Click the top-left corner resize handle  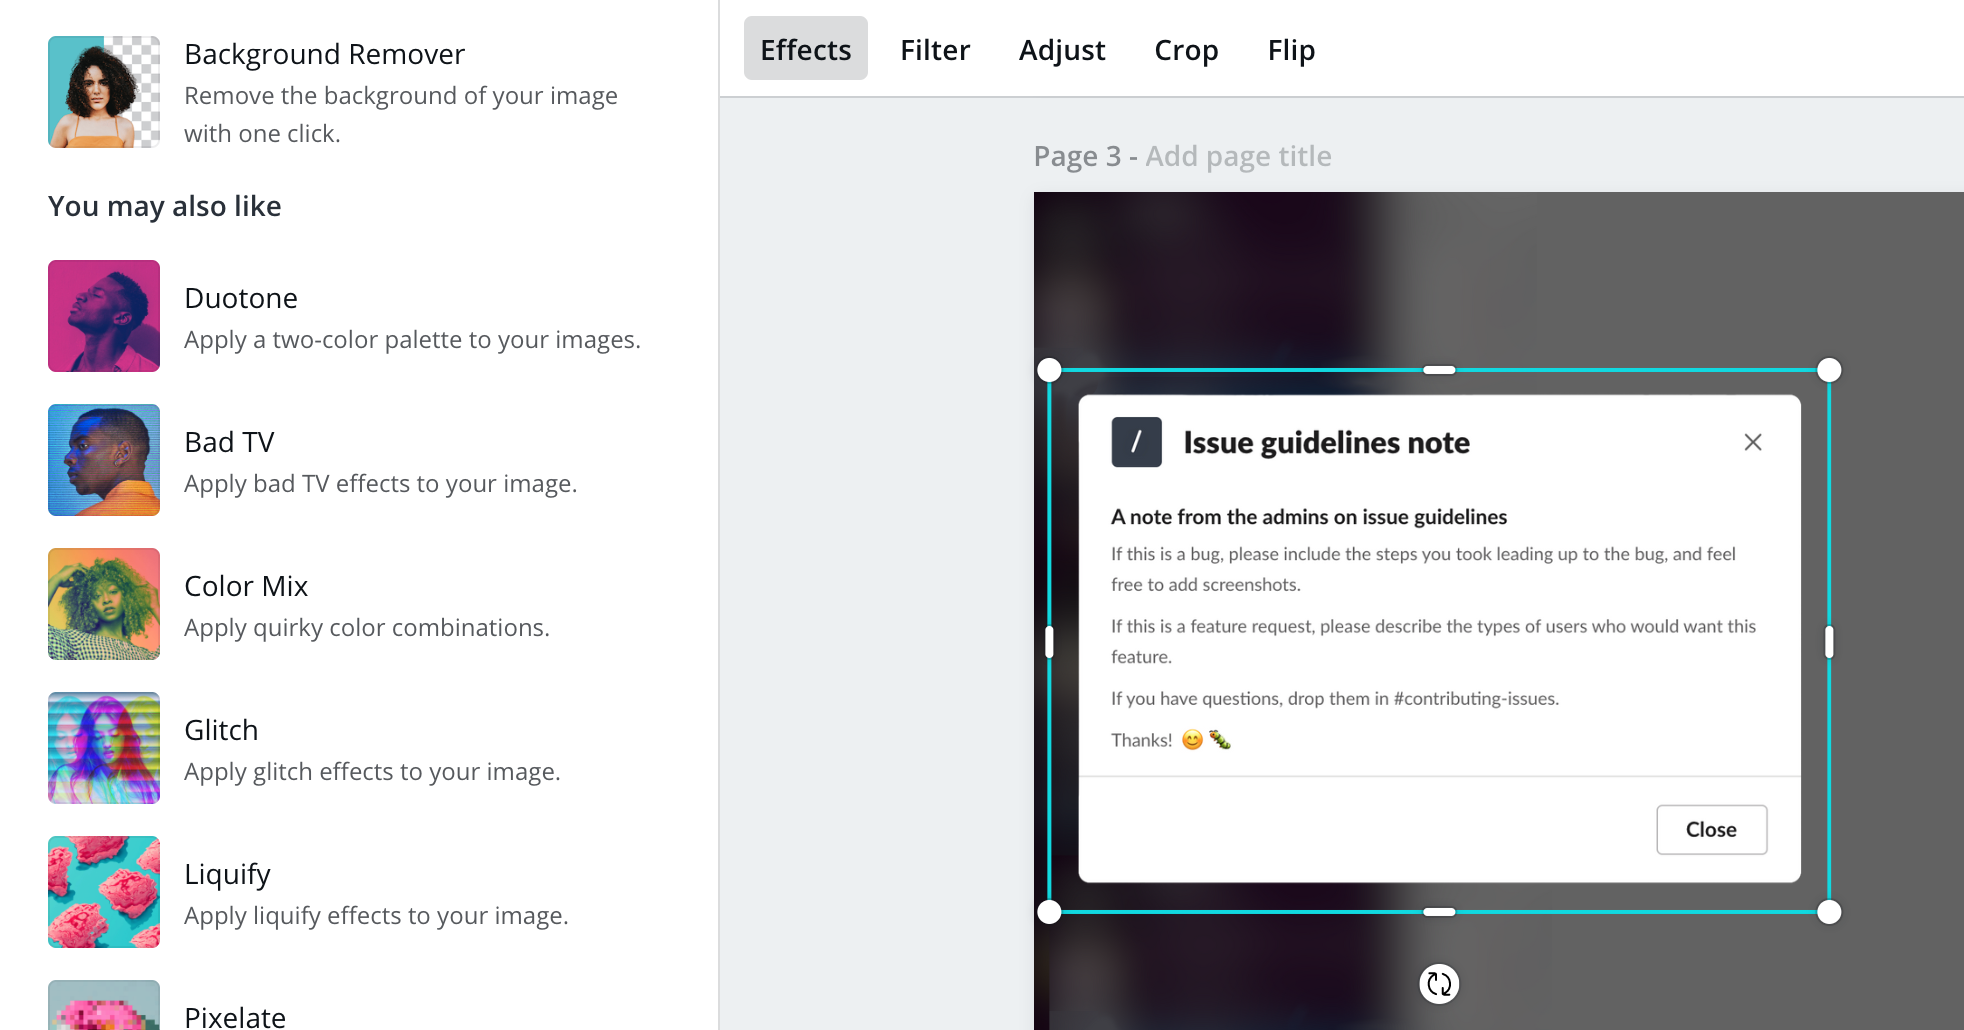(1049, 370)
